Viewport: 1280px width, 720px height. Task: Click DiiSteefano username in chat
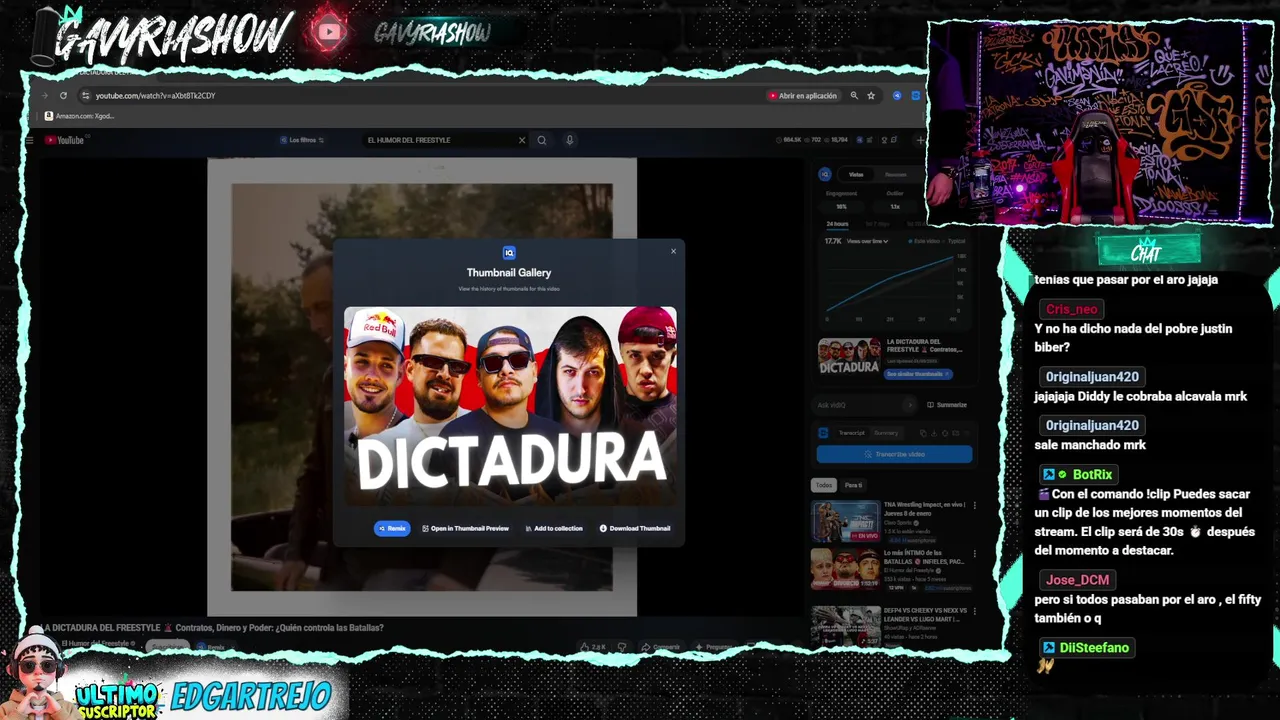pyautogui.click(x=1094, y=648)
